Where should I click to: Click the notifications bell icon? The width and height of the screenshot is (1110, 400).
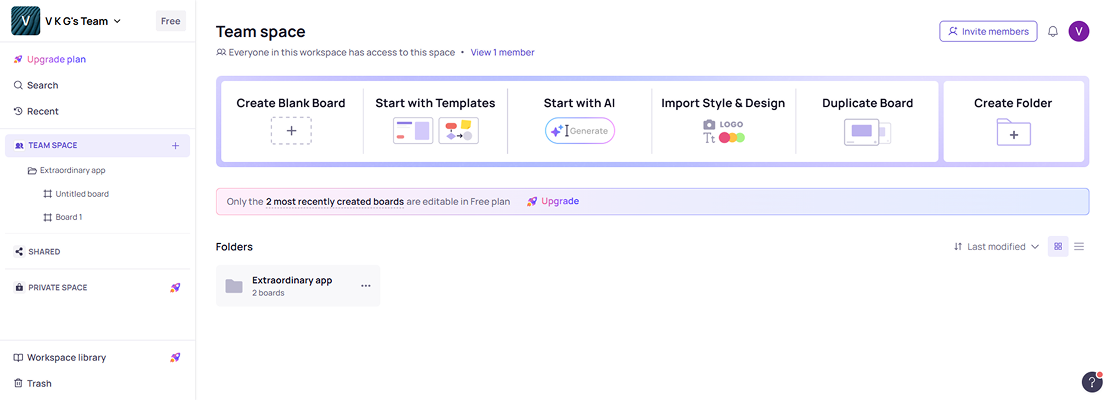[1053, 32]
